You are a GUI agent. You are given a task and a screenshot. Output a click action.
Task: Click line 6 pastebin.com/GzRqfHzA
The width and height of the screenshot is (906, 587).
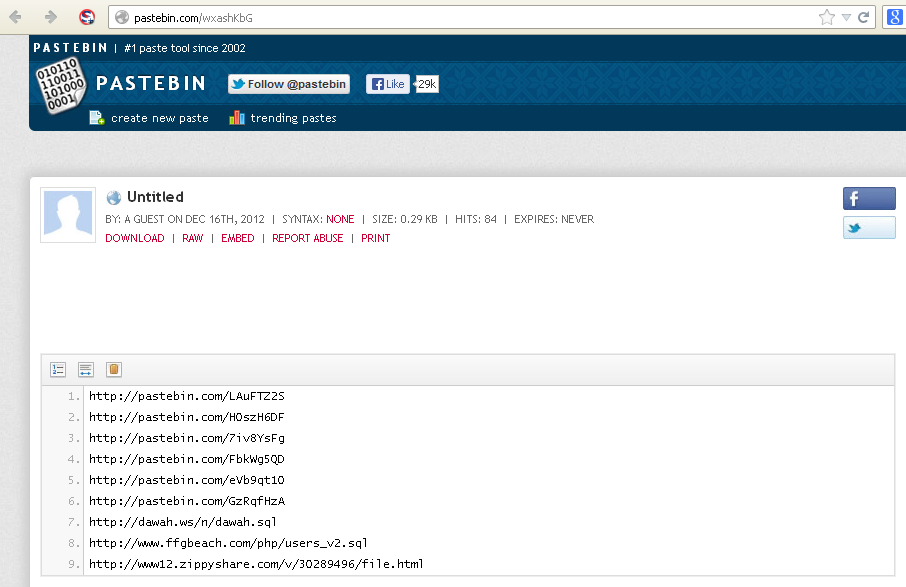[187, 501]
